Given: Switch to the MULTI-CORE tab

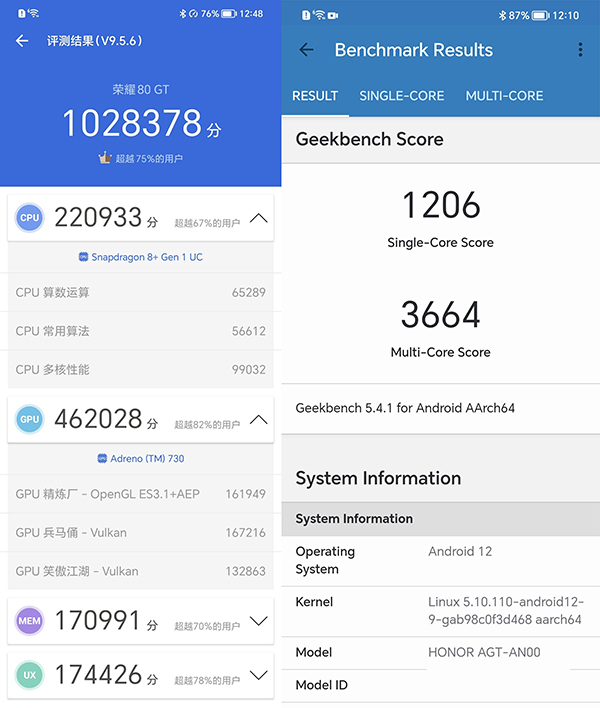Looking at the screenshot, I should 504,96.
